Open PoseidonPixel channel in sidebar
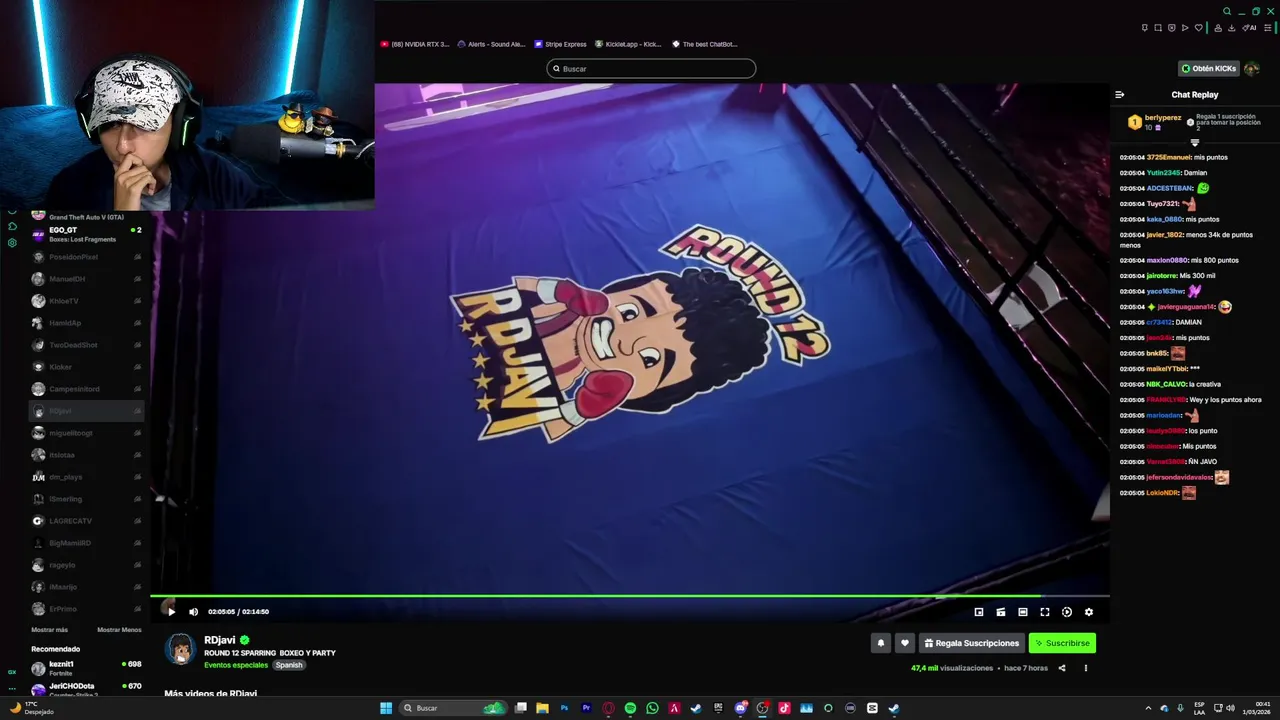This screenshot has width=1280, height=720. pos(87,257)
